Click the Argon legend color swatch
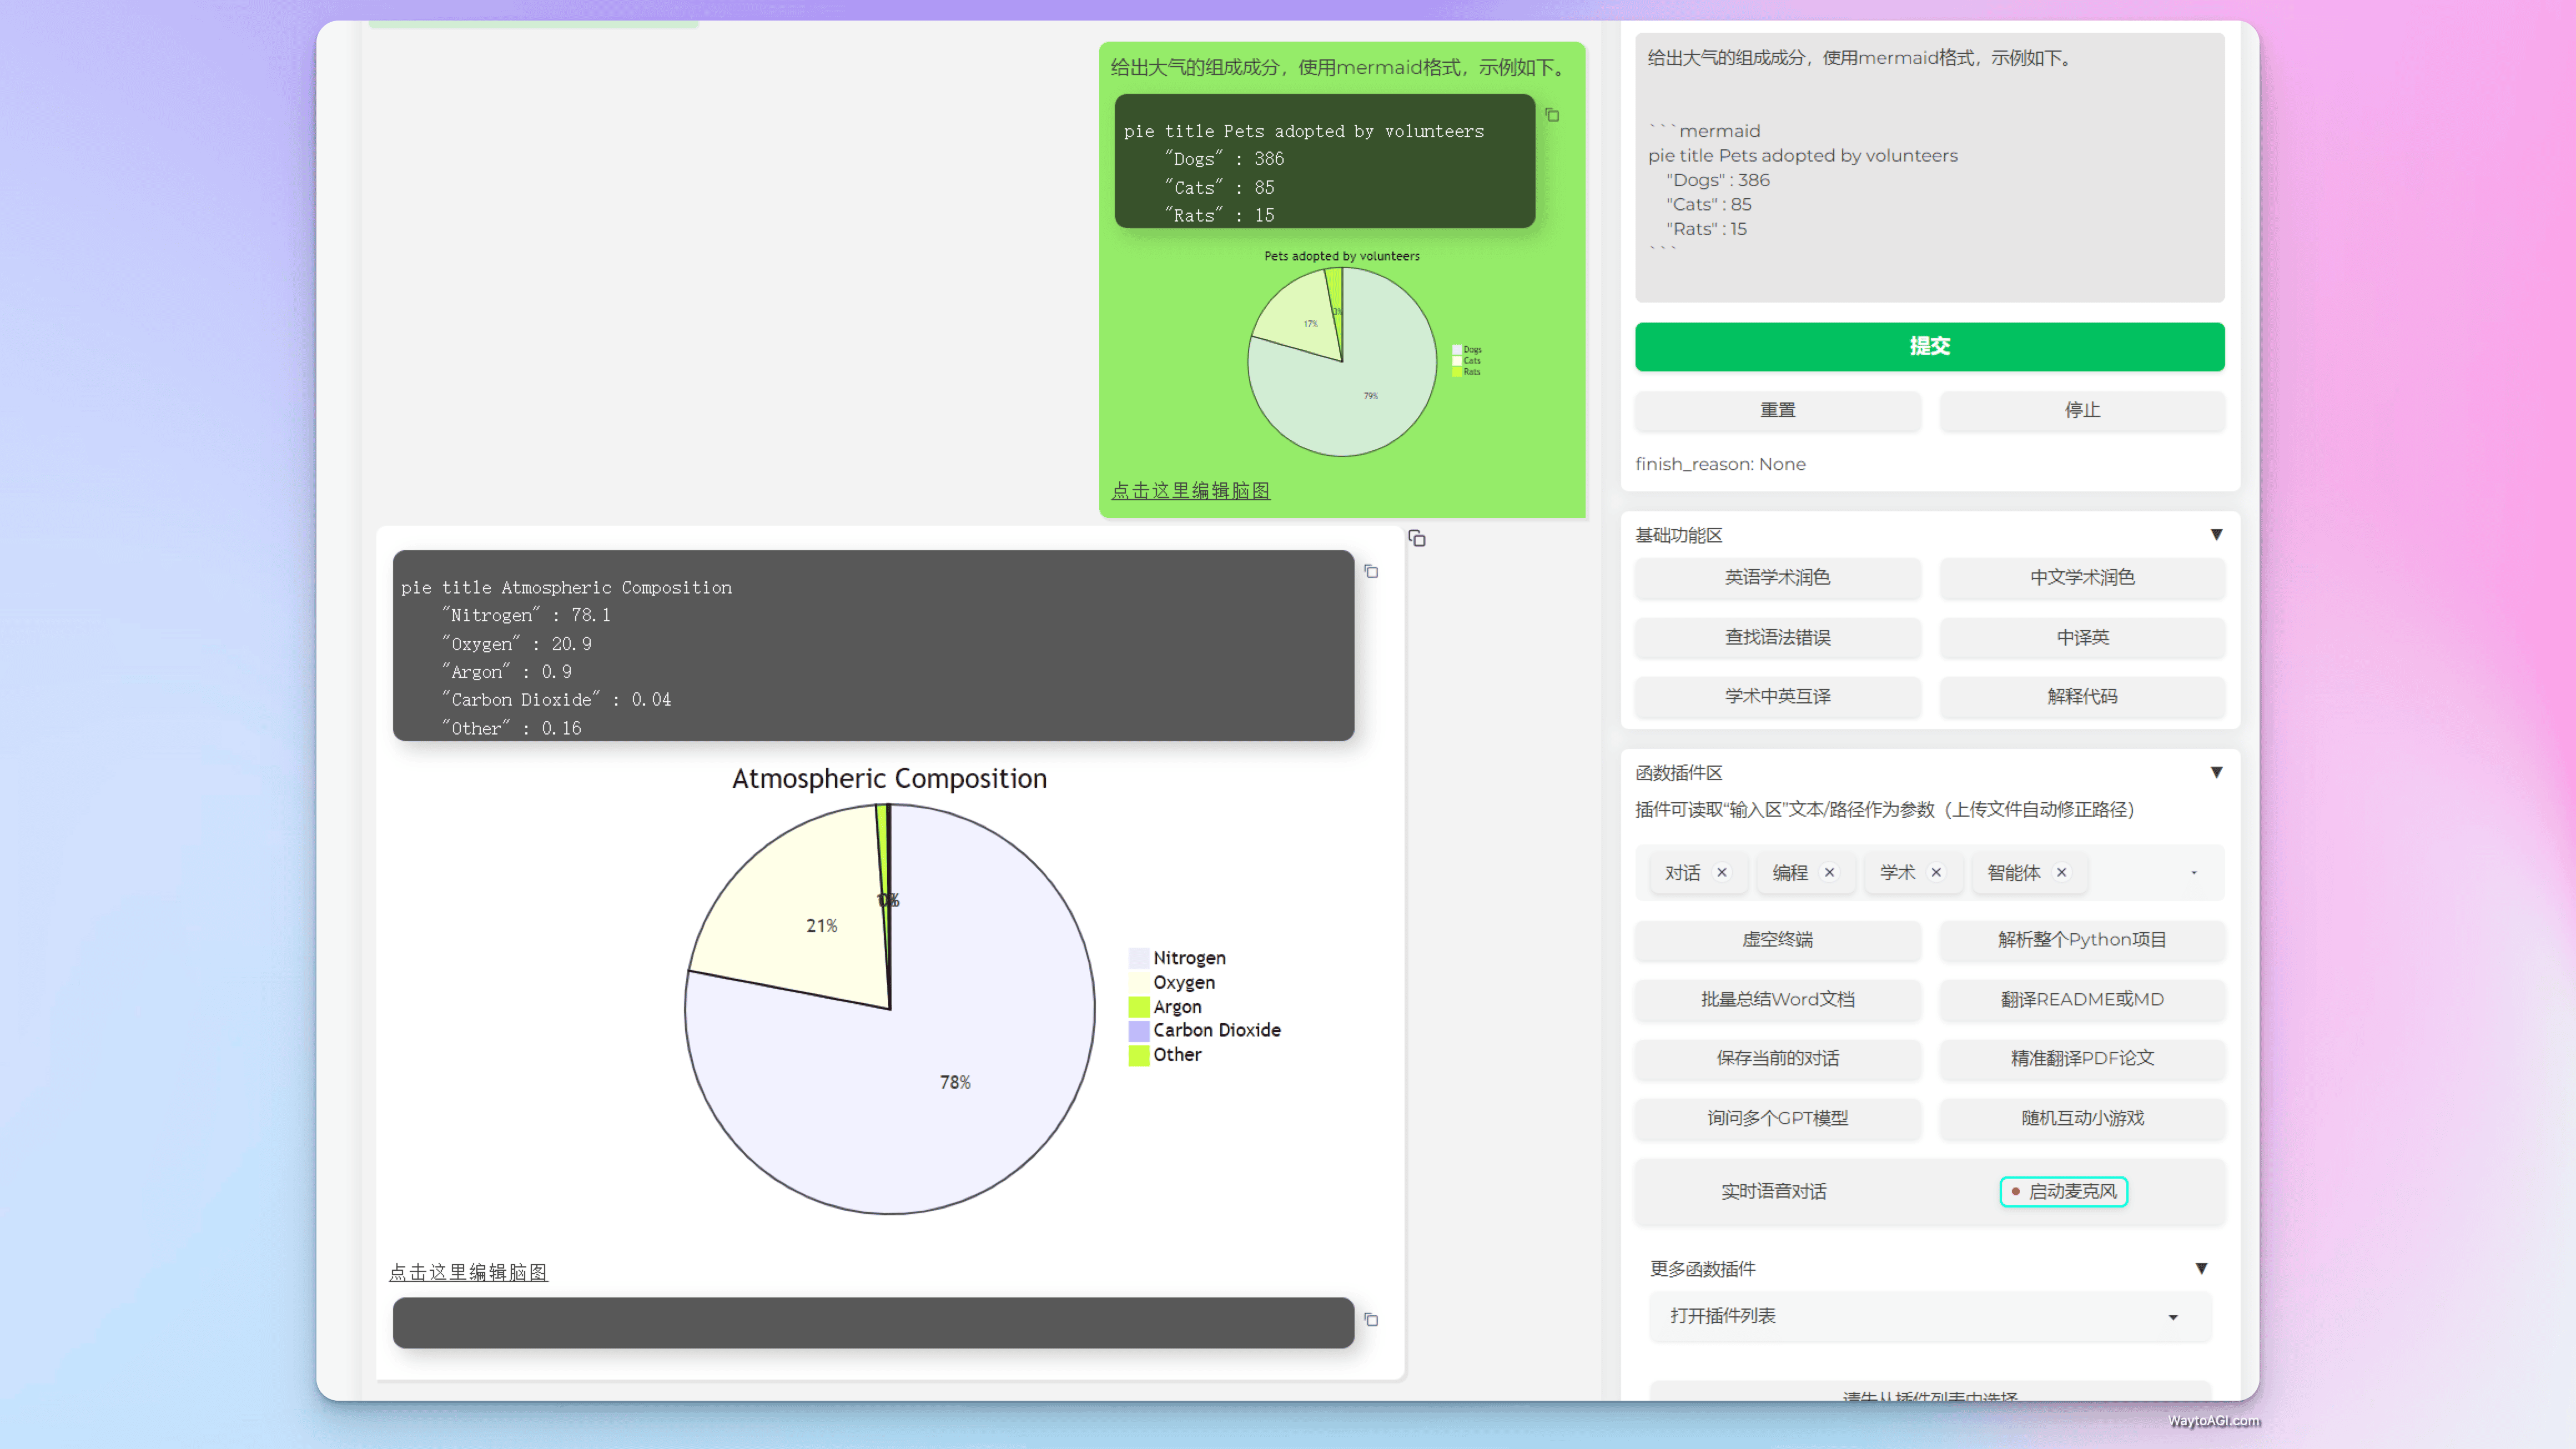 click(x=1138, y=1007)
